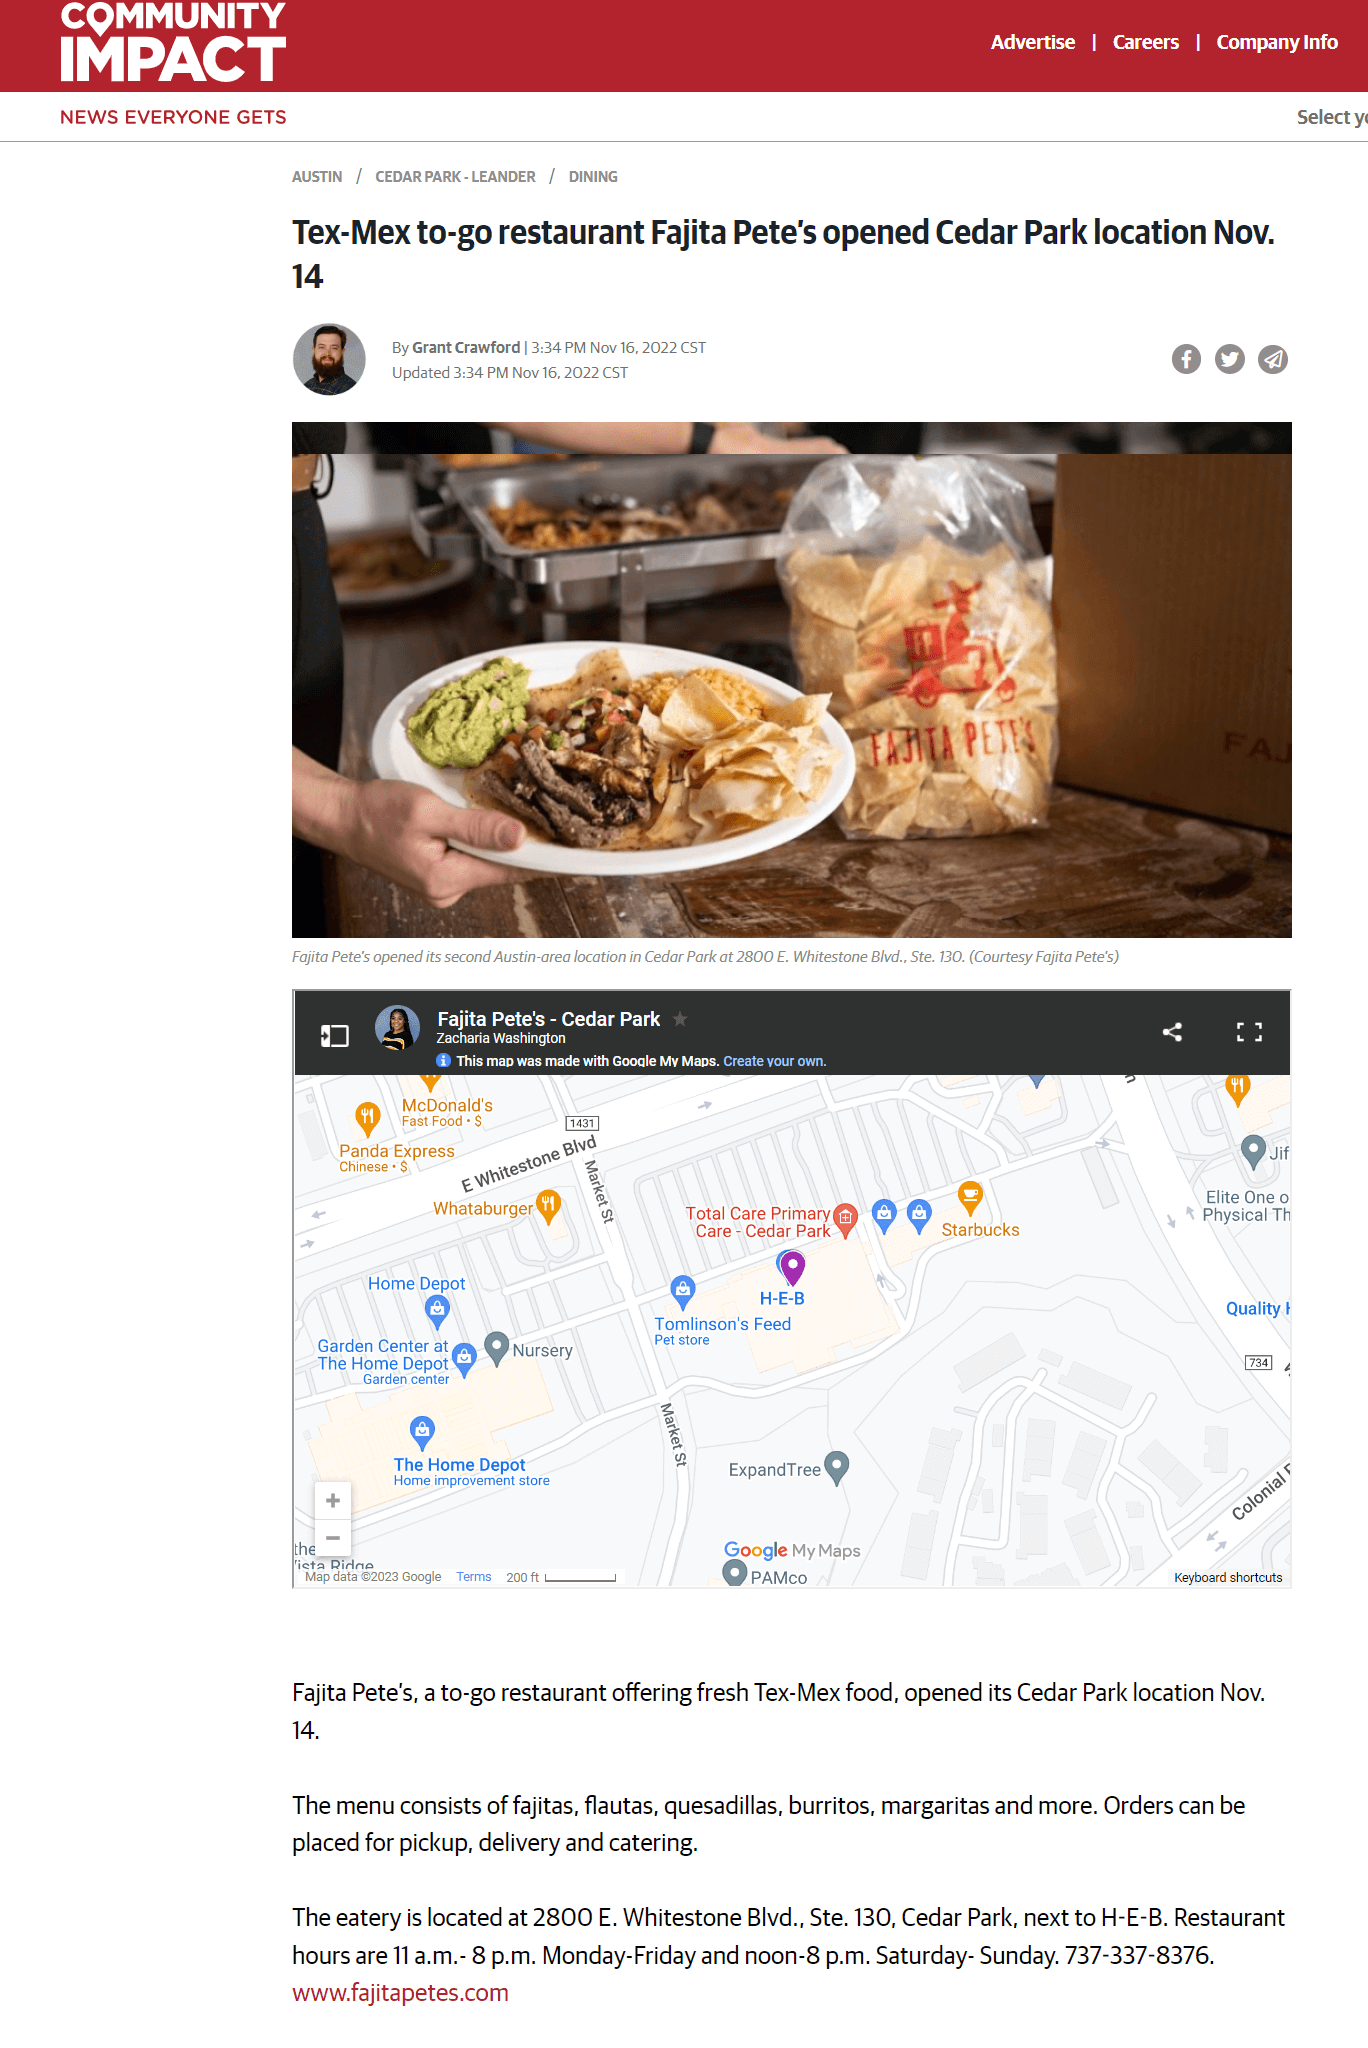This screenshot has height=2048, width=1368.
Task: Zoom out on the map
Action: coord(333,1538)
